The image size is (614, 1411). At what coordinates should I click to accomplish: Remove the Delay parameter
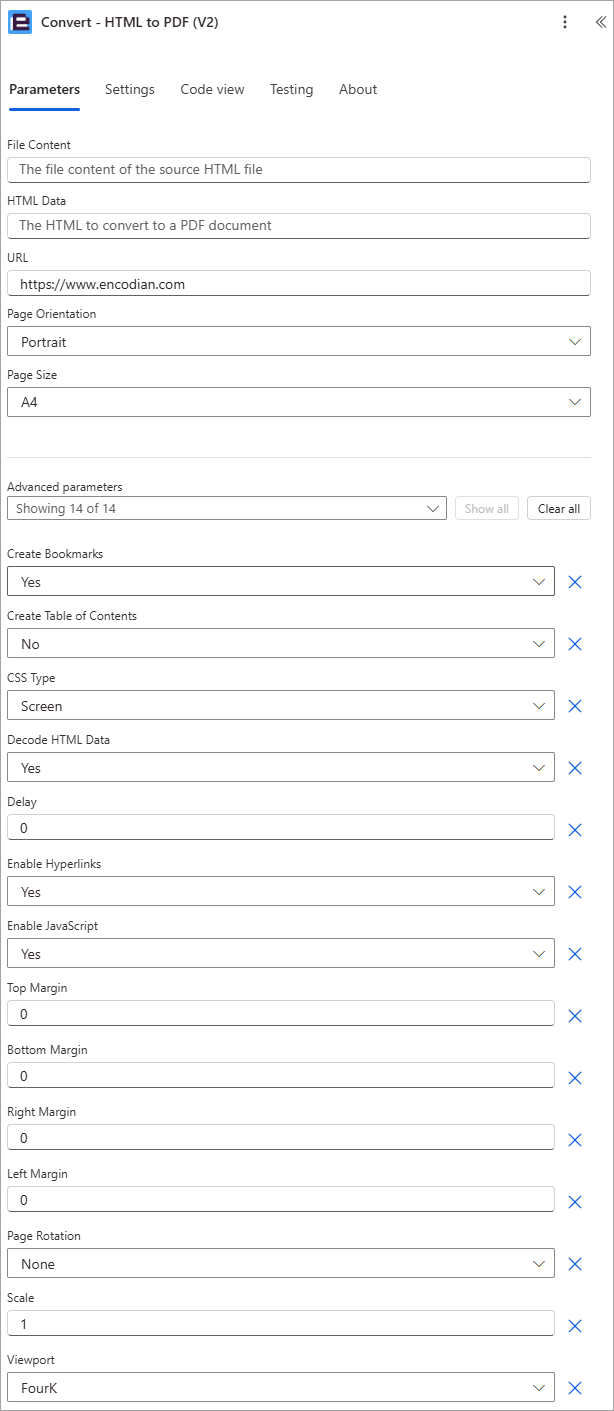coord(575,830)
